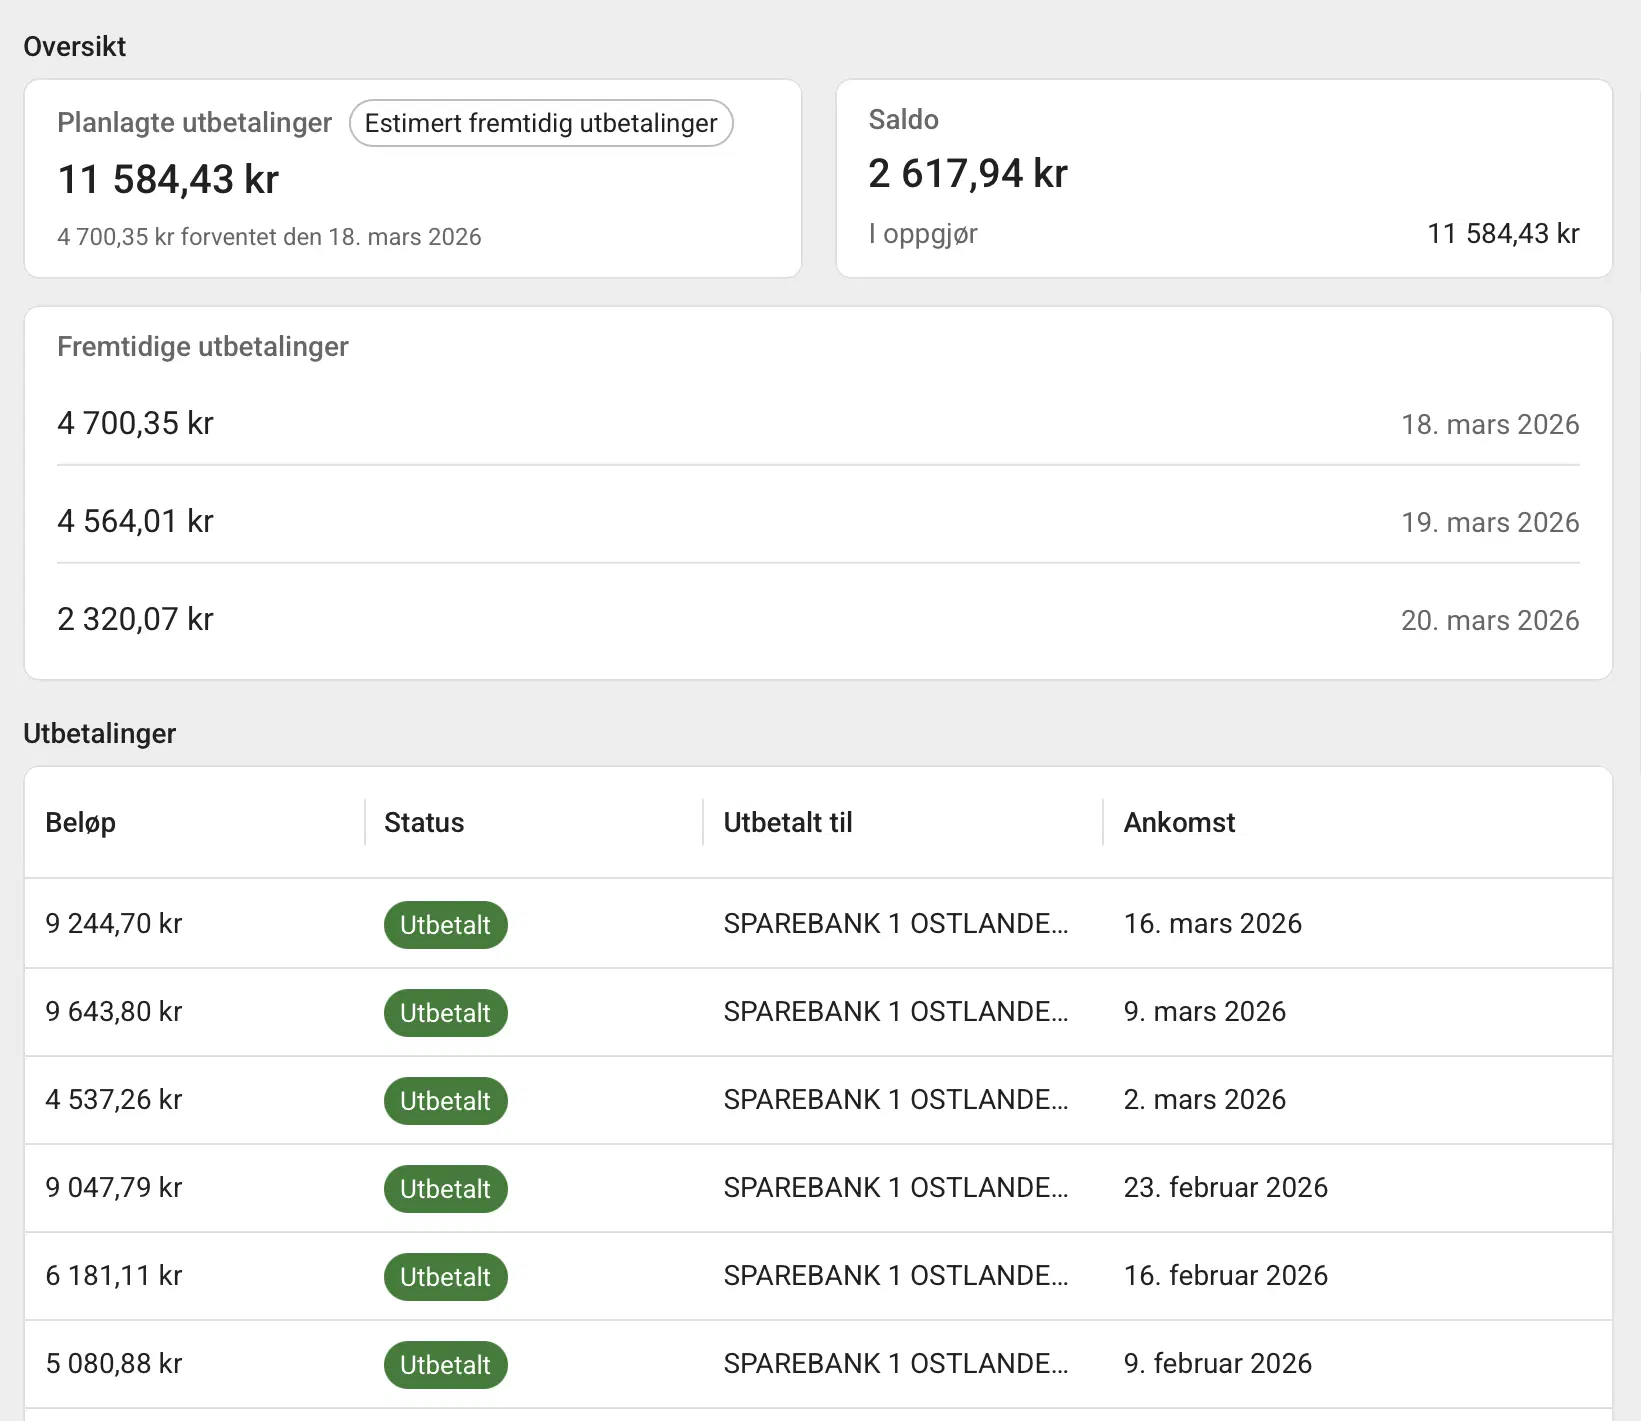Open the 4 564,01 kr future payout
Viewport: 1641px width, 1421px height.
tap(136, 522)
